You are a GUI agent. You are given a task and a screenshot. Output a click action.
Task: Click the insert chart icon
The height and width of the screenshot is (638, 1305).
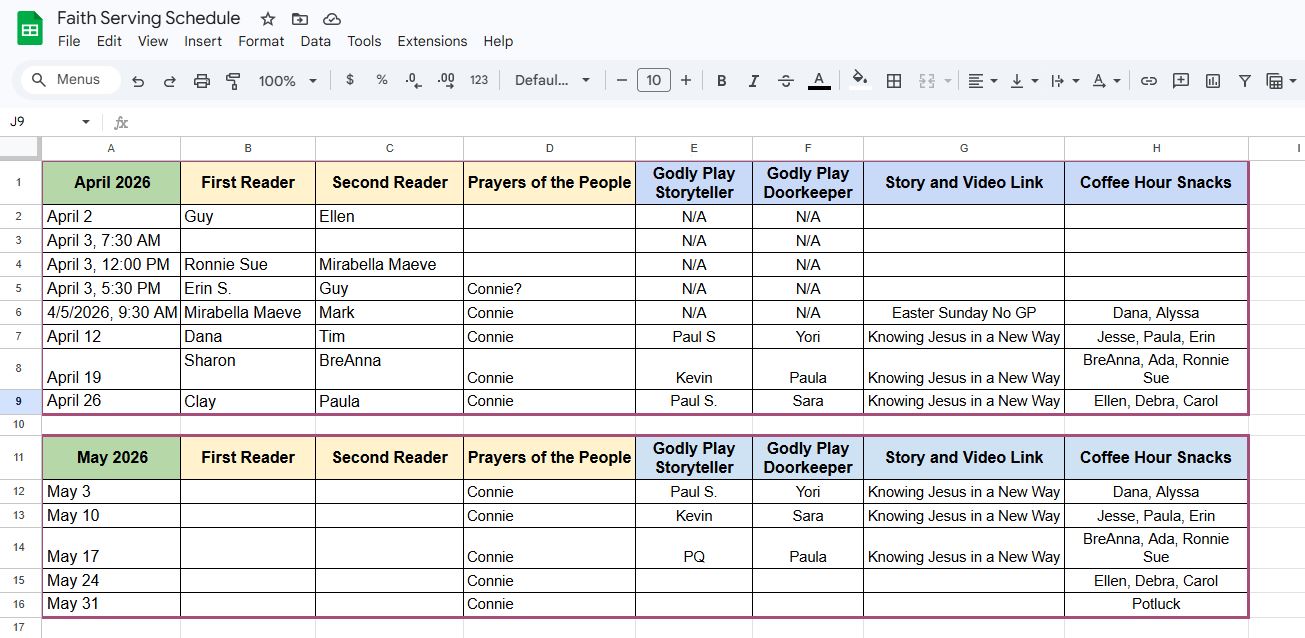click(1213, 81)
